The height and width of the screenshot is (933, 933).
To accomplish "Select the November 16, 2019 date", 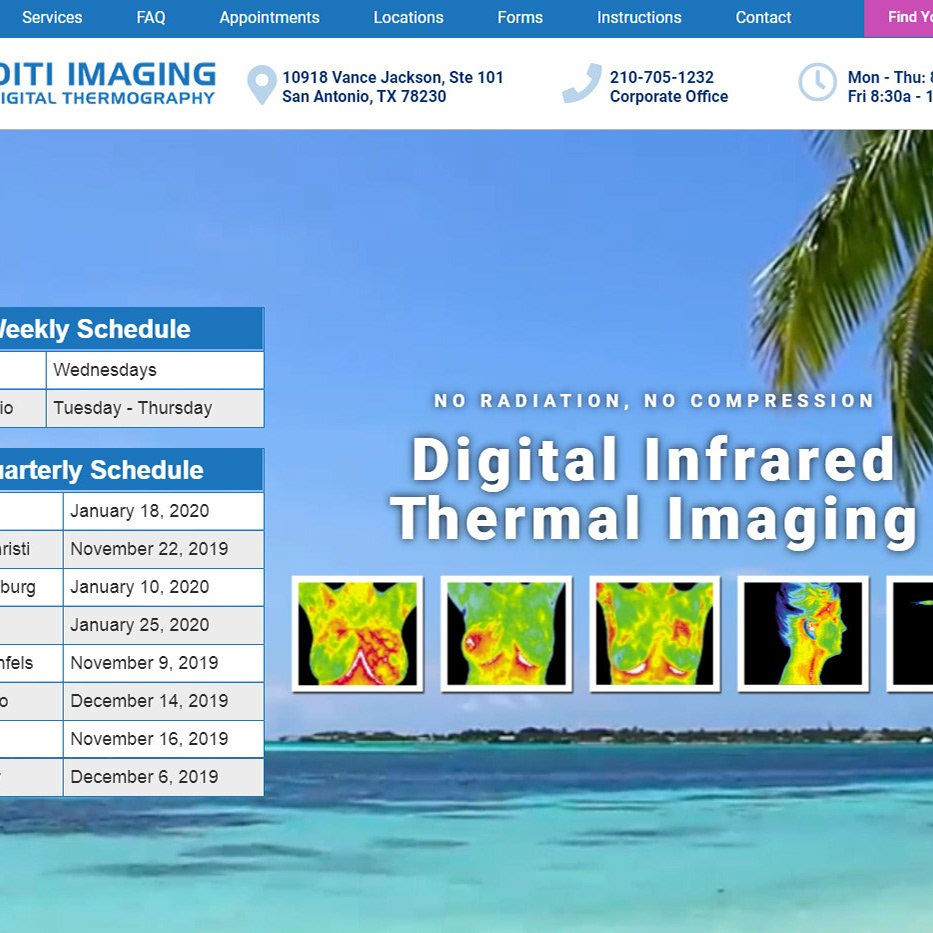I will (x=164, y=739).
